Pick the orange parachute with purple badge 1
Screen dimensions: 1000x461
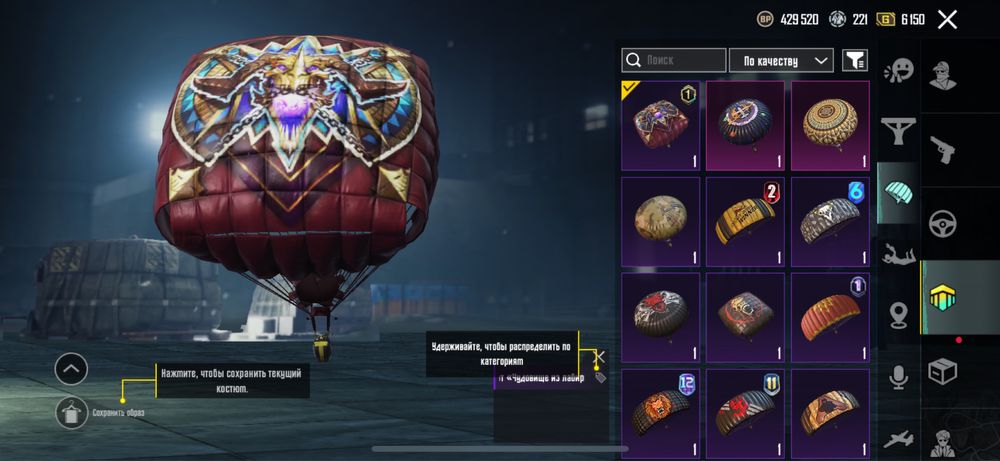coord(830,318)
